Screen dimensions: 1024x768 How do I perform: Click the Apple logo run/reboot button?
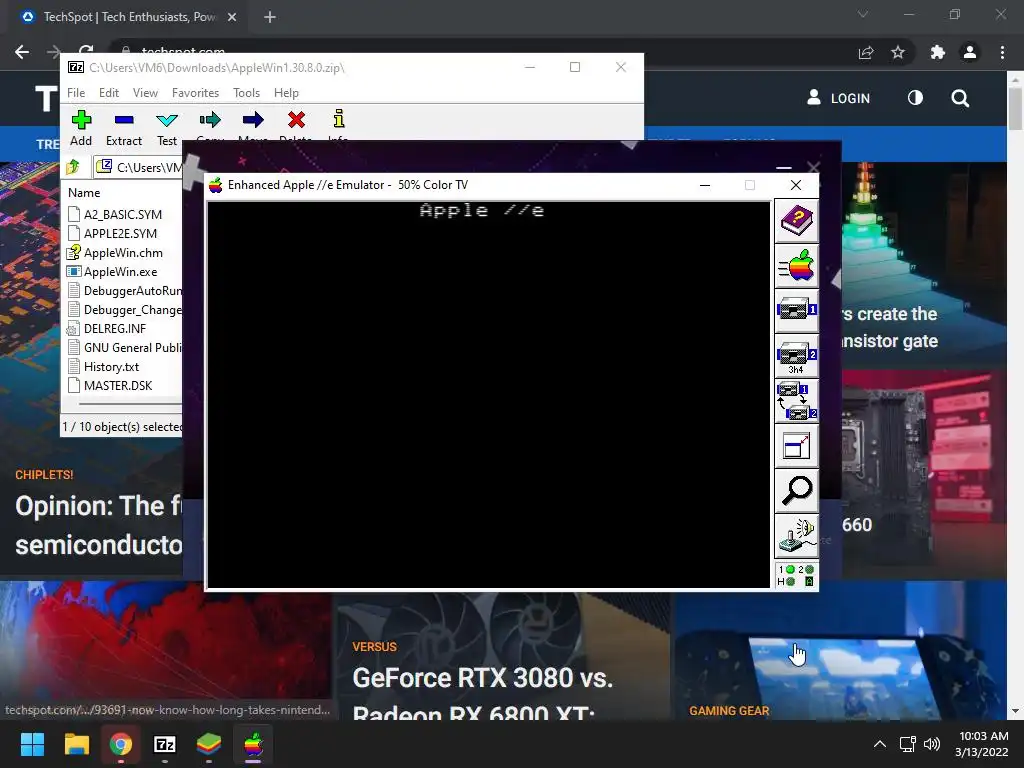796,266
